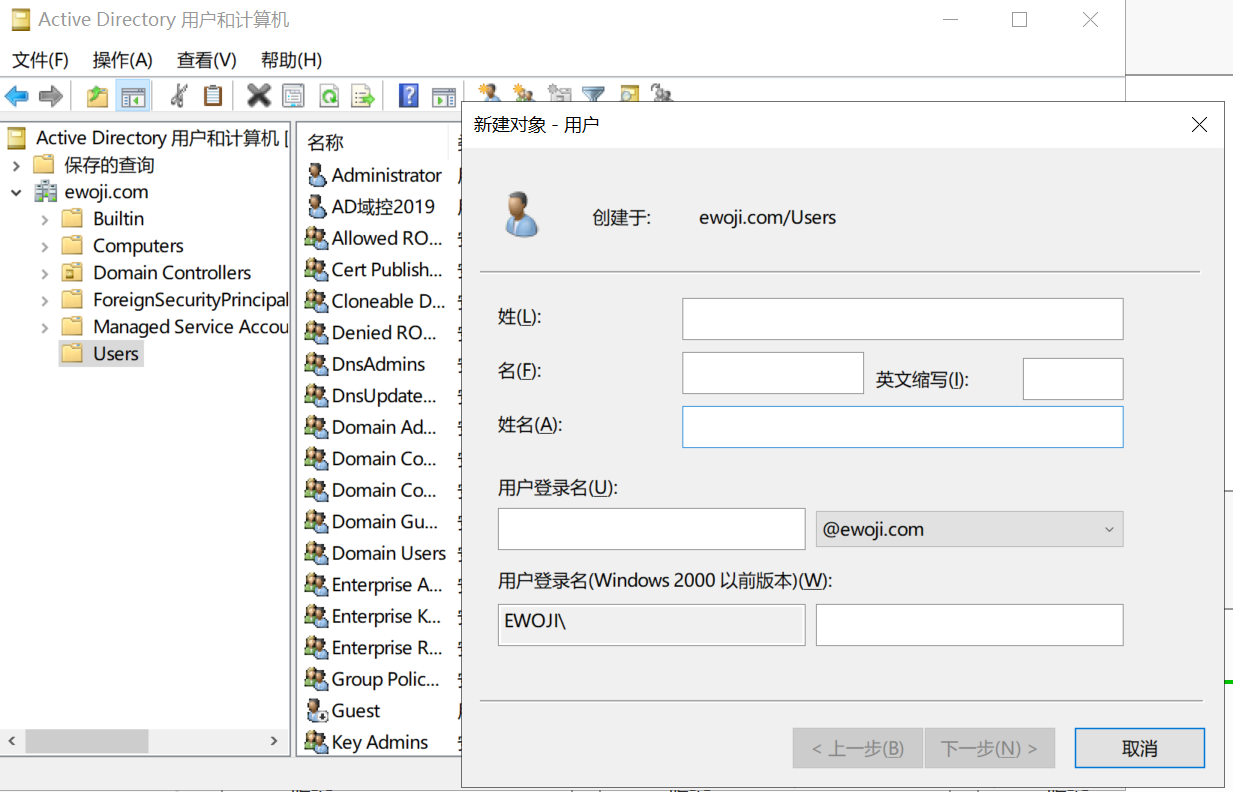
Task: Click the 保存的查询 folder icon
Action: coord(43,165)
